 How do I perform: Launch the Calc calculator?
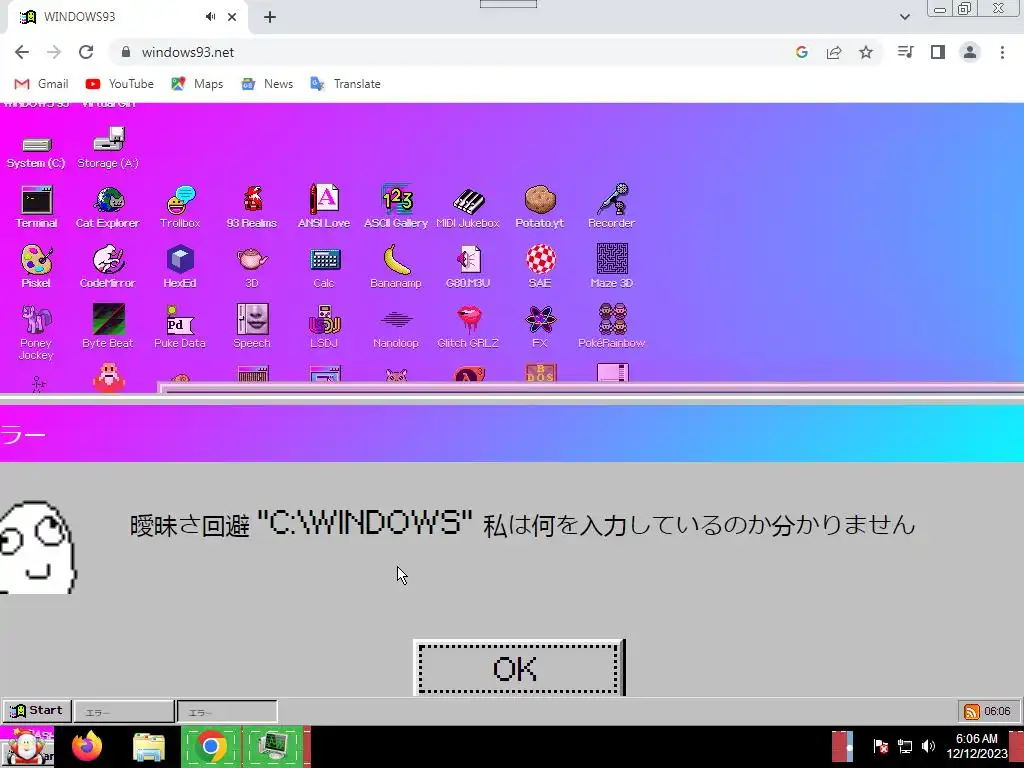coord(324,266)
